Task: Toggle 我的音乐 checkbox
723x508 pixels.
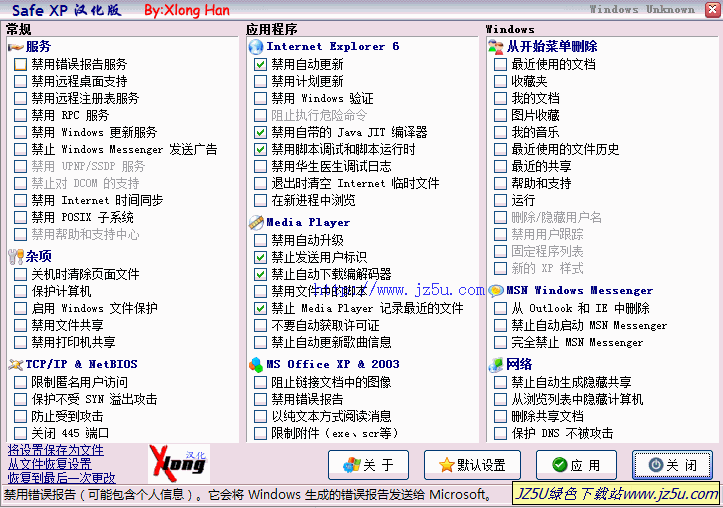Action: (500, 133)
